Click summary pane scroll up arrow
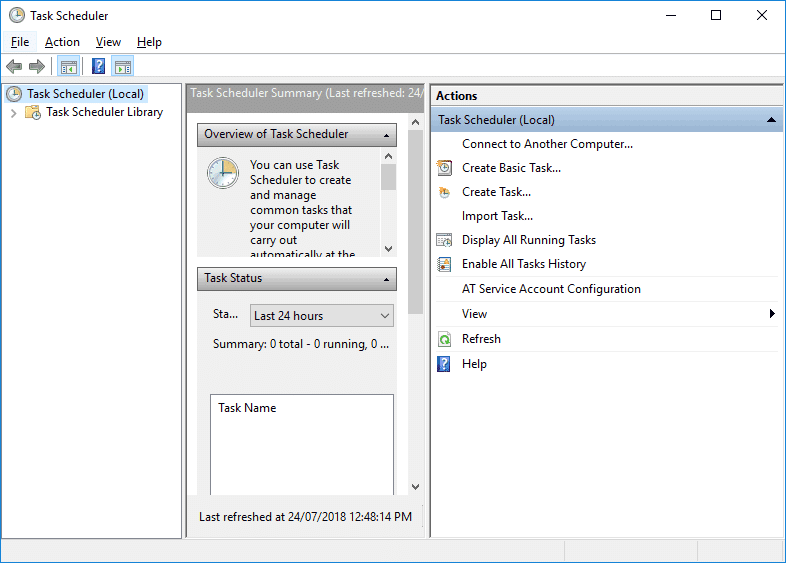This screenshot has width=786, height=563. coord(415,122)
